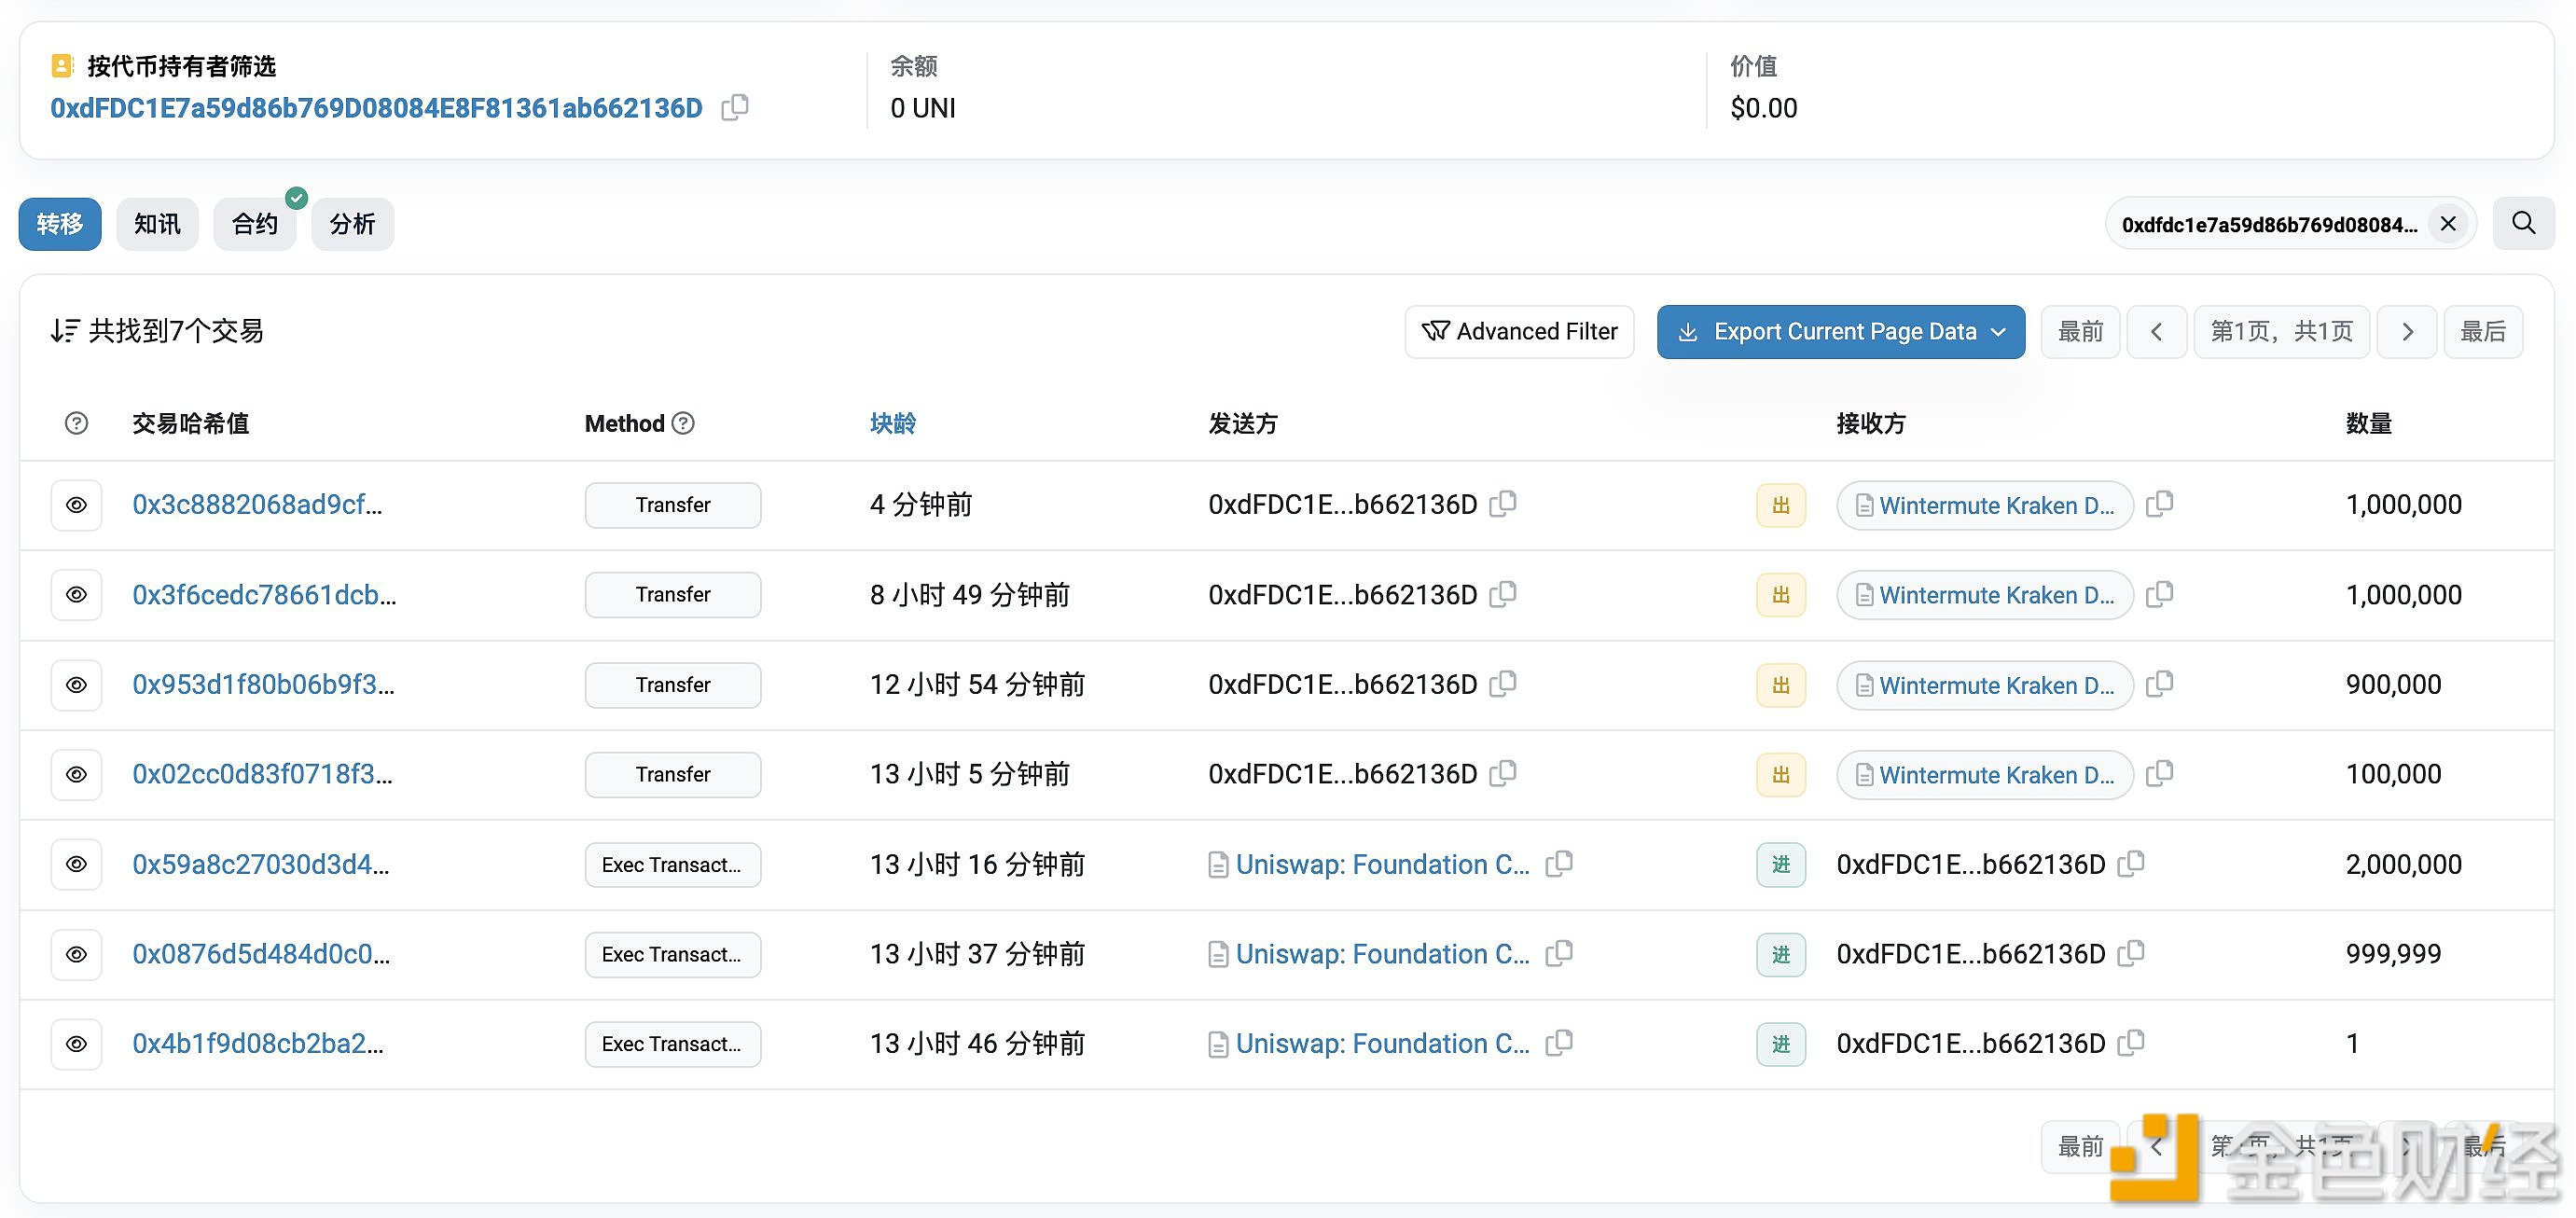This screenshot has height=1218, width=2576.
Task: Copy the token holder address 0xdFDC1E7a...
Action: pyautogui.click(x=735, y=107)
